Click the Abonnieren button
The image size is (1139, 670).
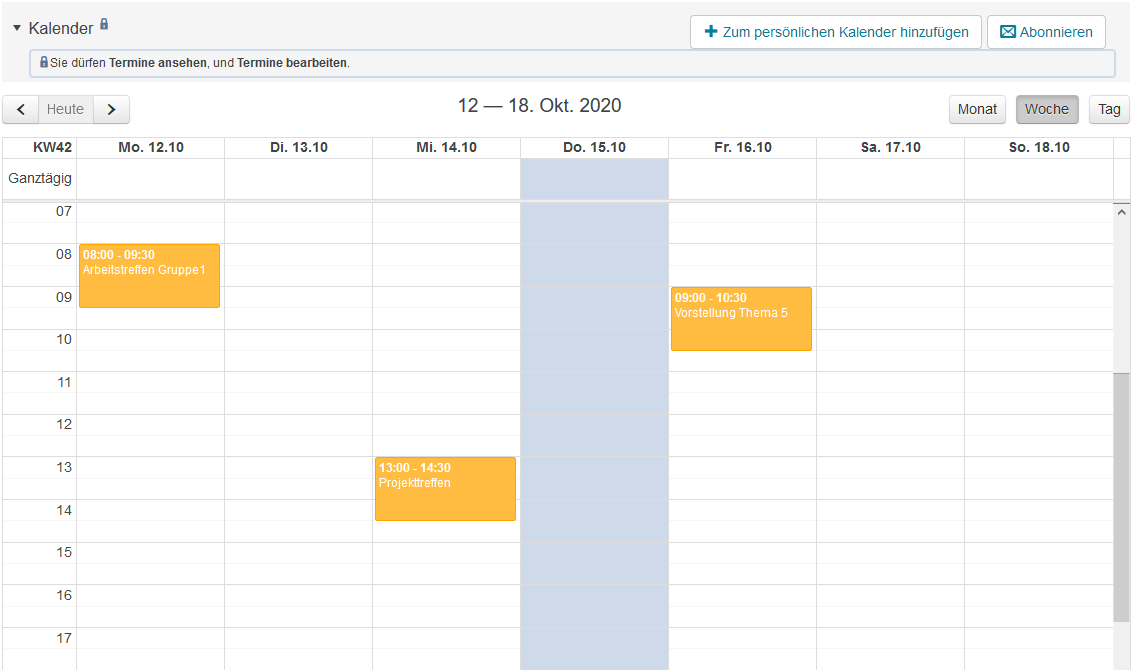click(x=1046, y=31)
